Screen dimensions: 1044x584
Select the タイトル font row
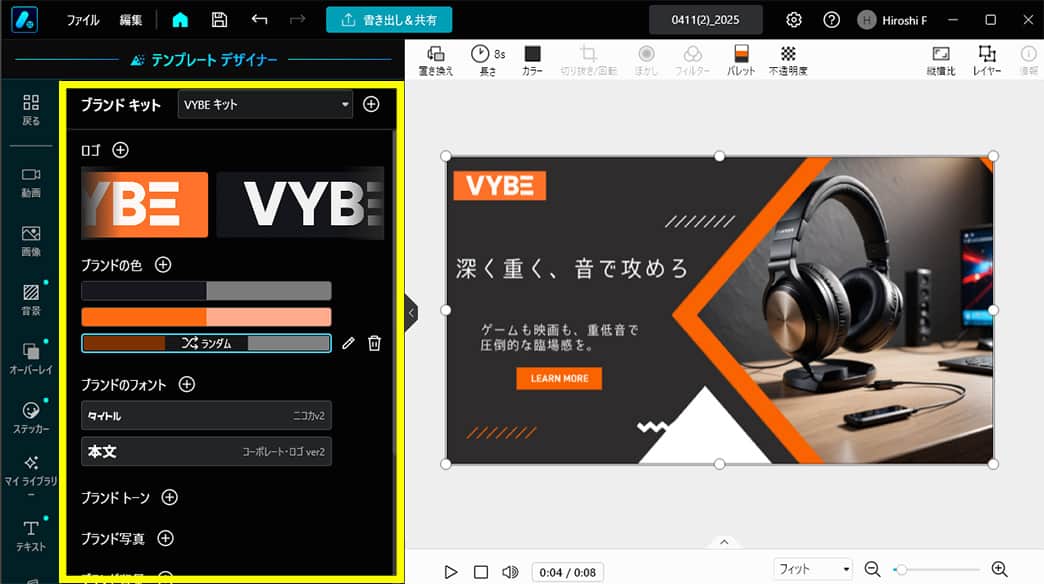tap(206, 416)
